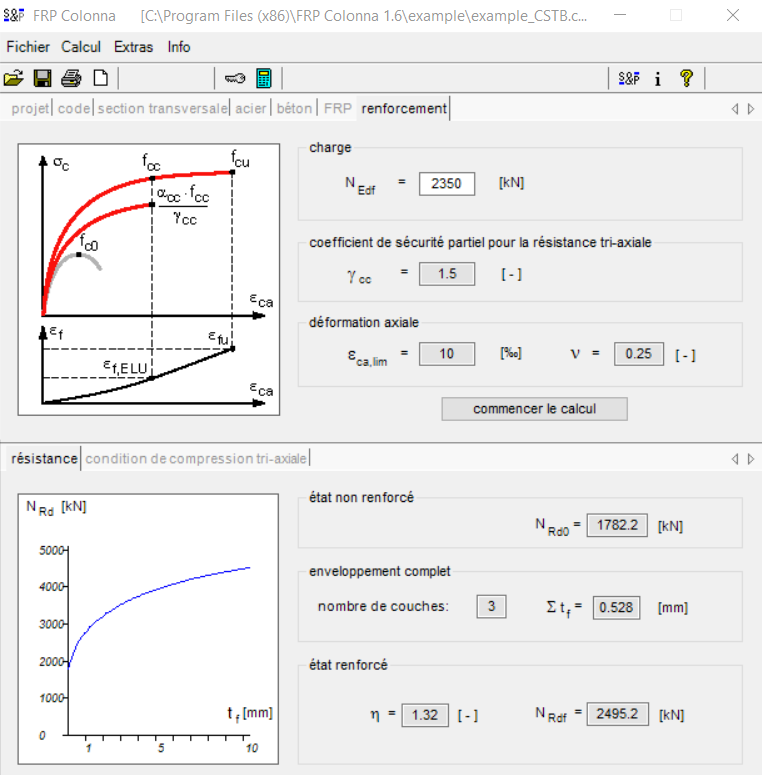
Task: Click the S&P logo toolbar icon
Action: (x=629, y=79)
